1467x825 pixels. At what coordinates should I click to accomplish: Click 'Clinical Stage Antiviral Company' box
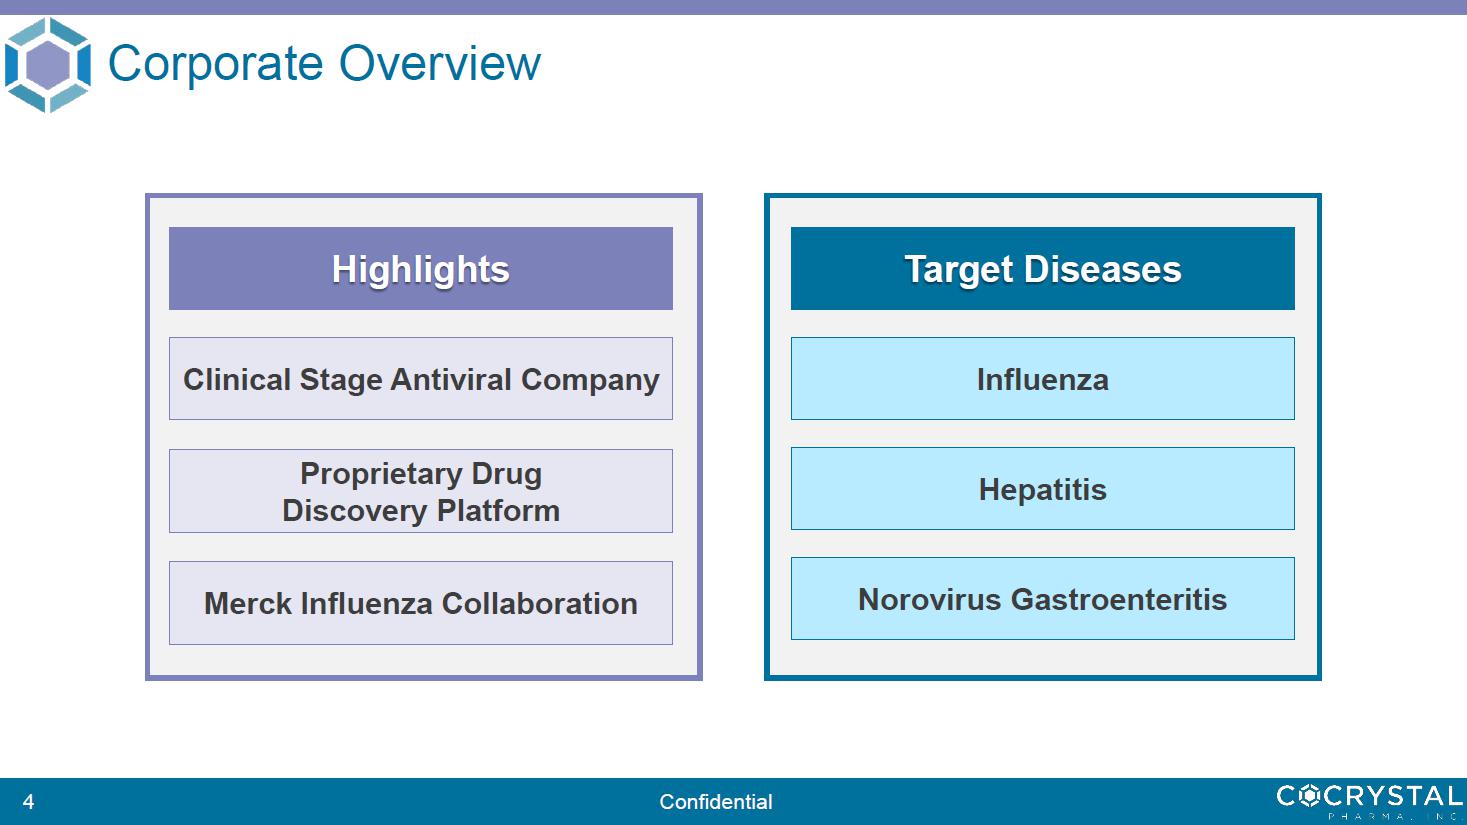420,379
